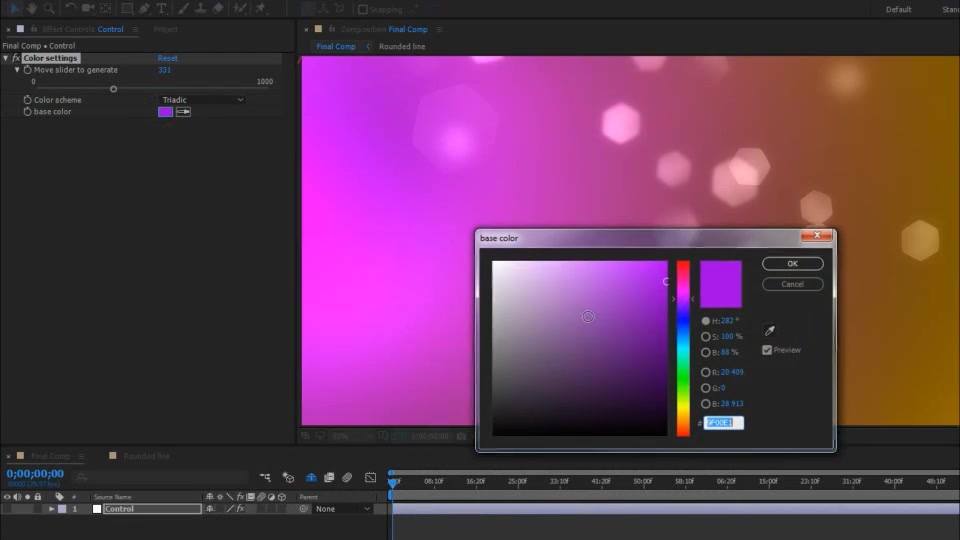Open the Parent None dropdown

343,509
